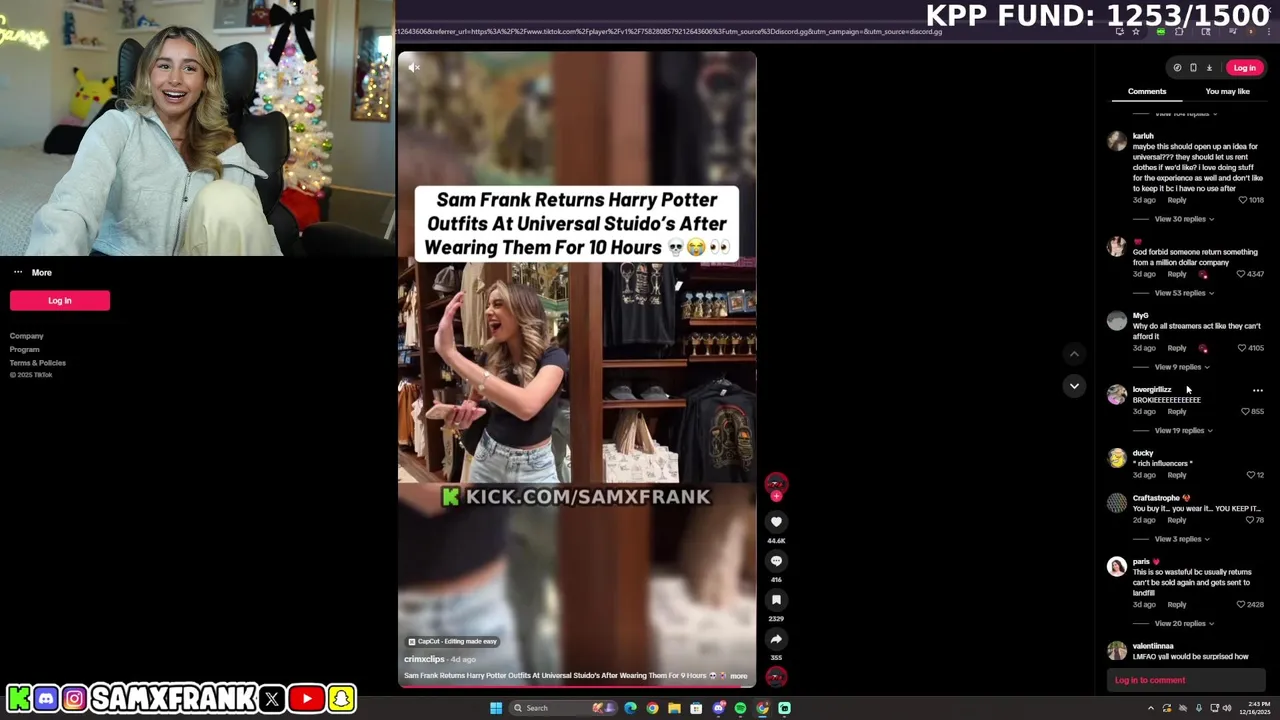Go to previous video with up arrow

[x=1074, y=353]
